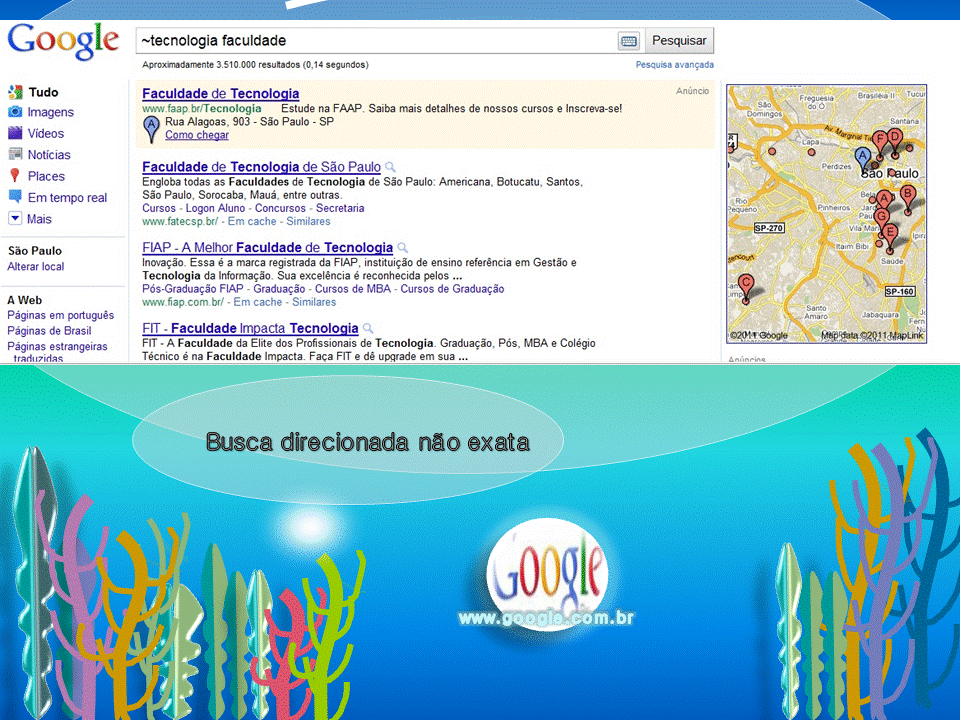Open Em cache link for fiap.com.br
This screenshot has height=720, width=960.
[258, 302]
